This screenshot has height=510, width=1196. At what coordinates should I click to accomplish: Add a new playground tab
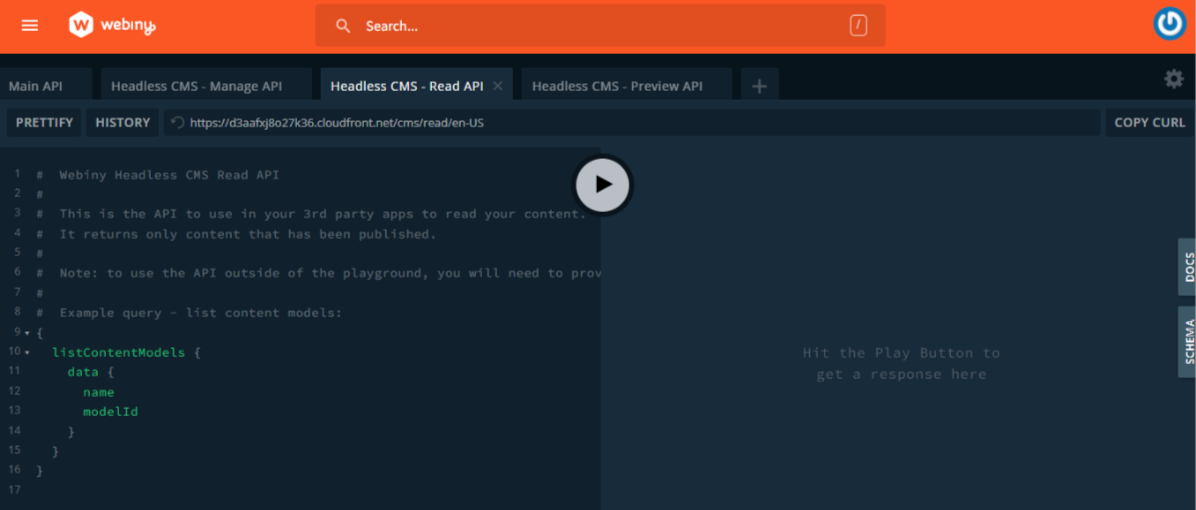click(759, 86)
